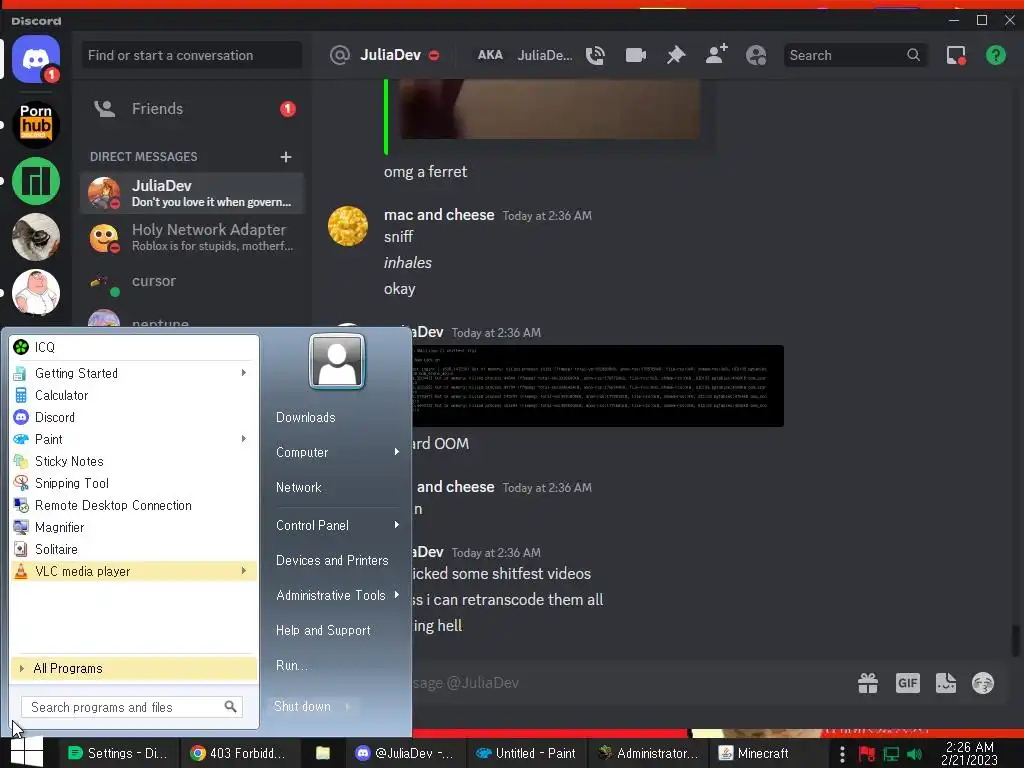Open Sticky Notes from Start menu
This screenshot has width=1024, height=768.
(135, 461)
